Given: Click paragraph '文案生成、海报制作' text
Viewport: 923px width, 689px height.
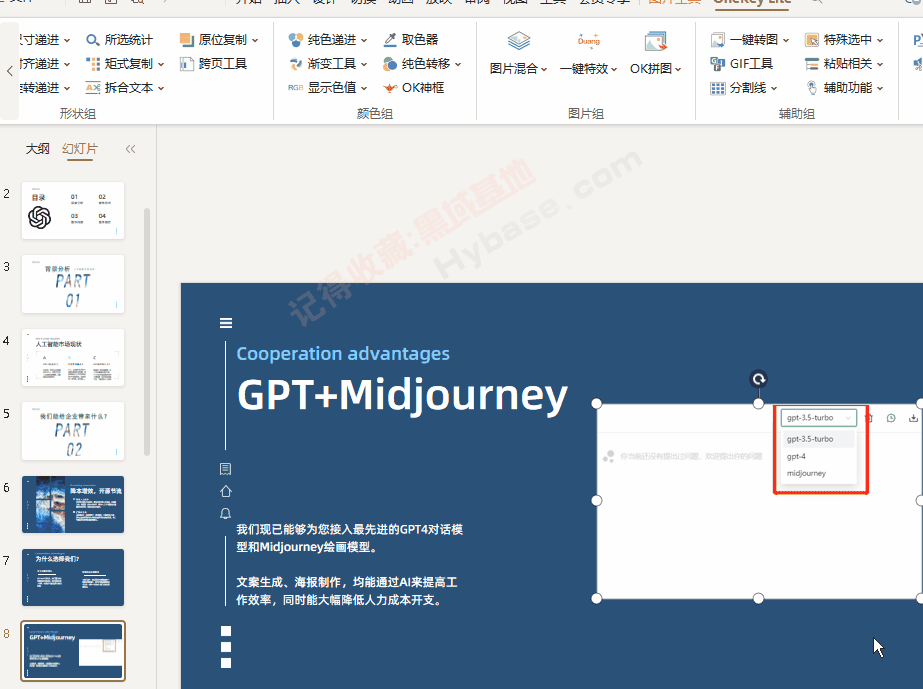Looking at the screenshot, I should 347,591.
